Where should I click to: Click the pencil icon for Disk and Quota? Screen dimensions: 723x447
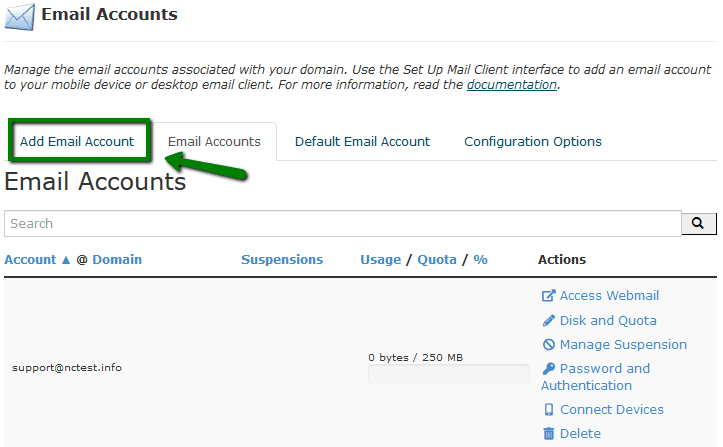(x=548, y=321)
